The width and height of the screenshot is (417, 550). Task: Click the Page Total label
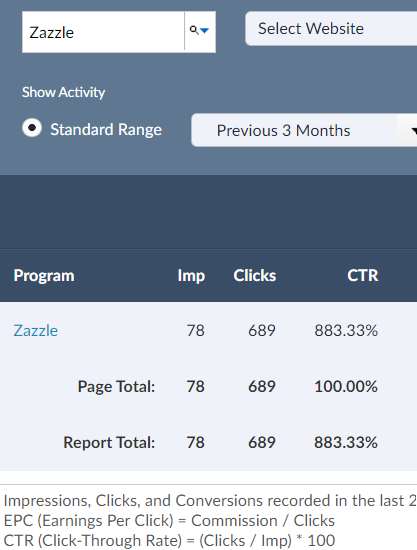(116, 387)
